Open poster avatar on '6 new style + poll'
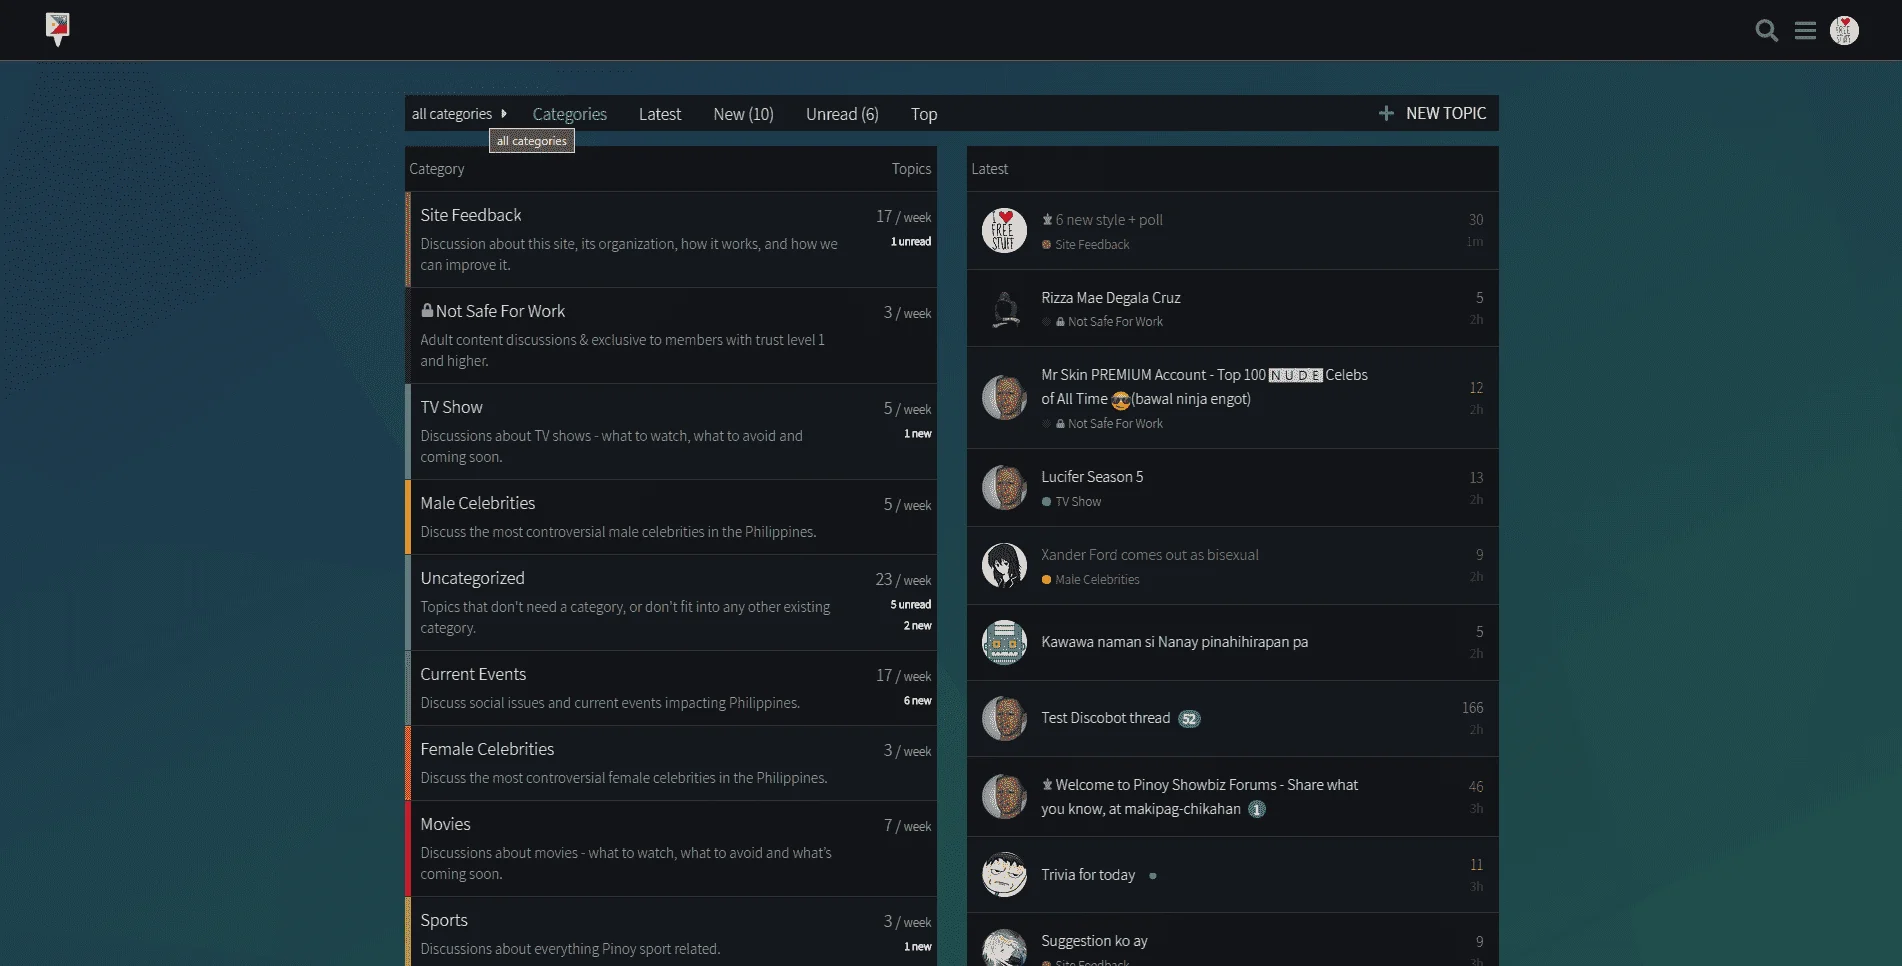Screen dimensions: 1902x966 (1004, 231)
